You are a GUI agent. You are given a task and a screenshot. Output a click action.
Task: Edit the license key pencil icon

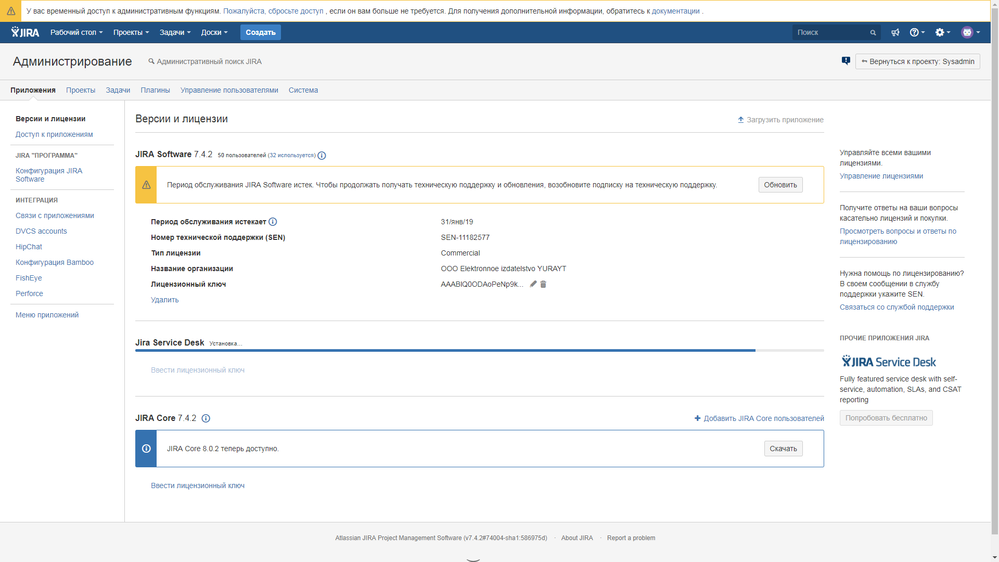click(533, 284)
